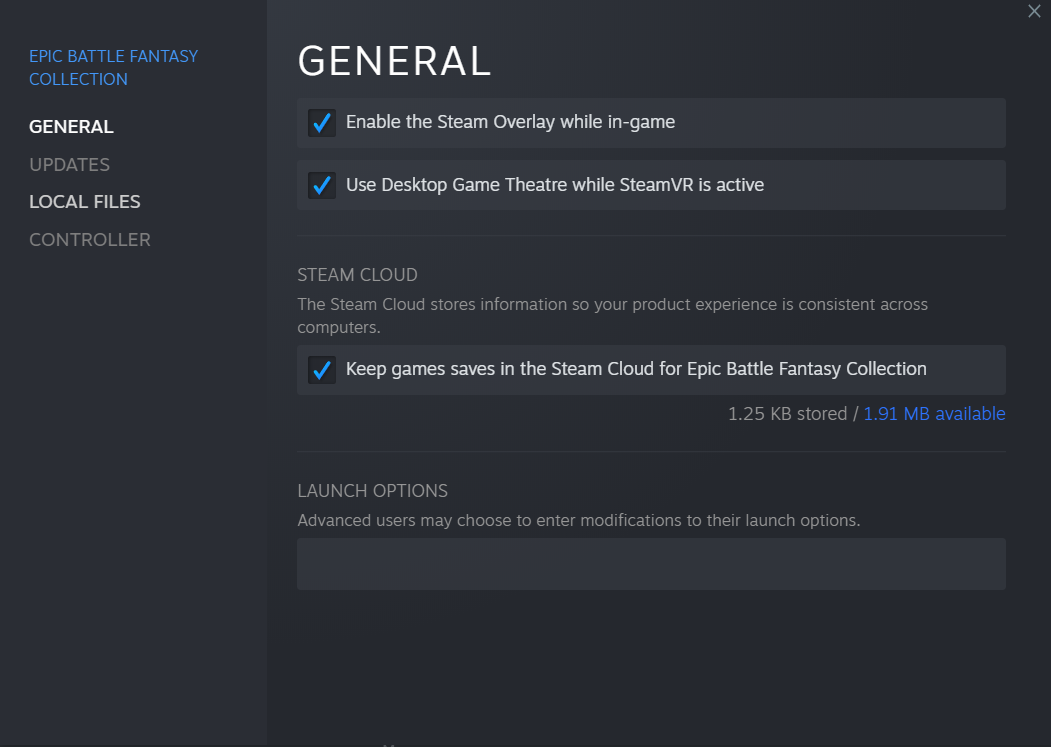
Task: Open the Local Files tab
Action: tap(84, 202)
